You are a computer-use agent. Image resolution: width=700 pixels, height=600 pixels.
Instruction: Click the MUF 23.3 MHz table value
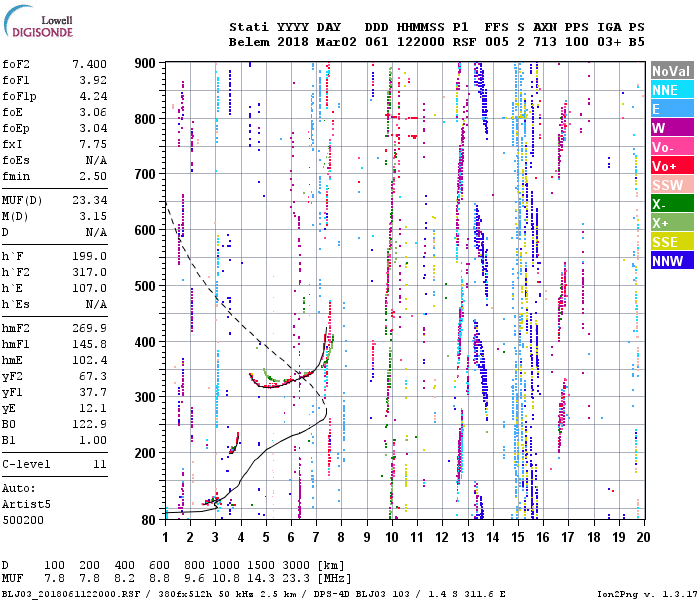tap(296, 579)
